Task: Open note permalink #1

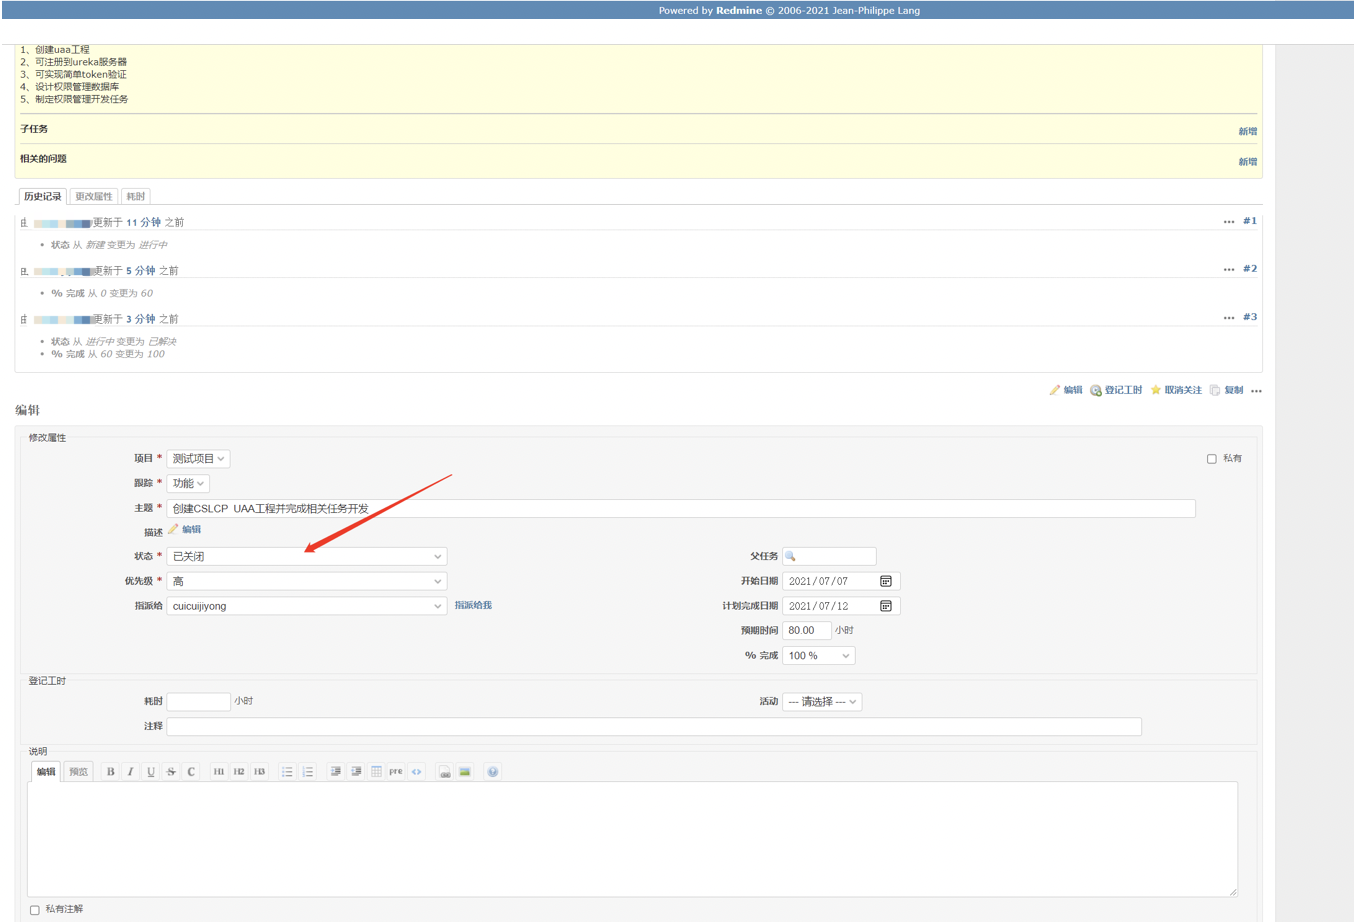Action: (1250, 221)
